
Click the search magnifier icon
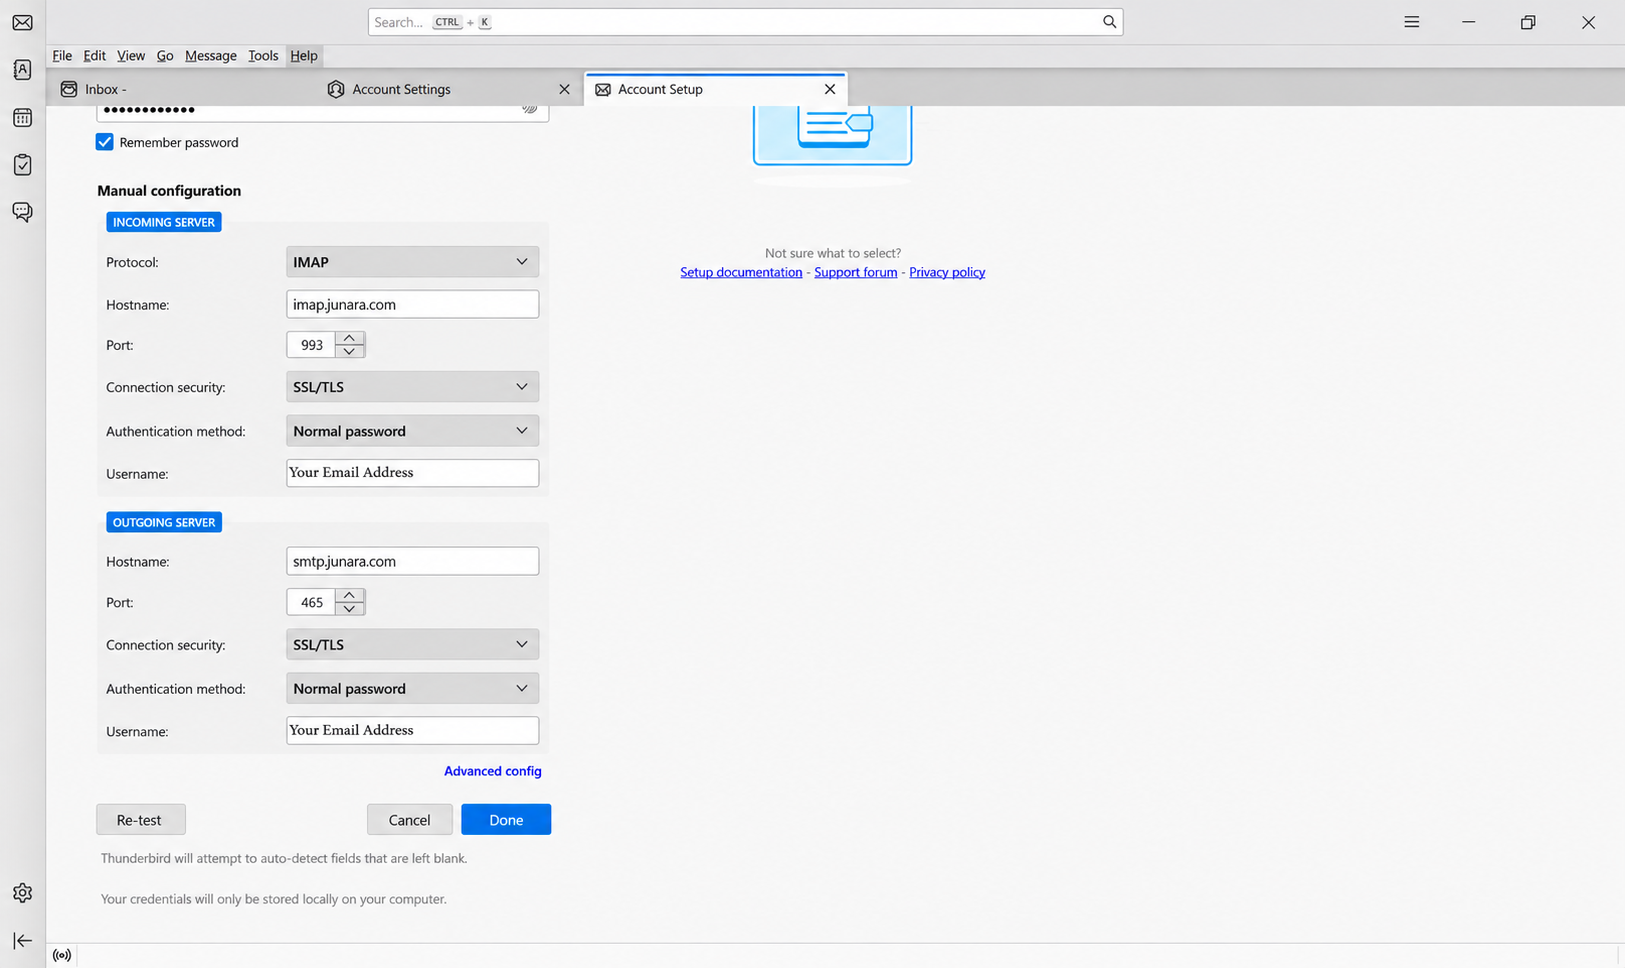coord(1109,22)
